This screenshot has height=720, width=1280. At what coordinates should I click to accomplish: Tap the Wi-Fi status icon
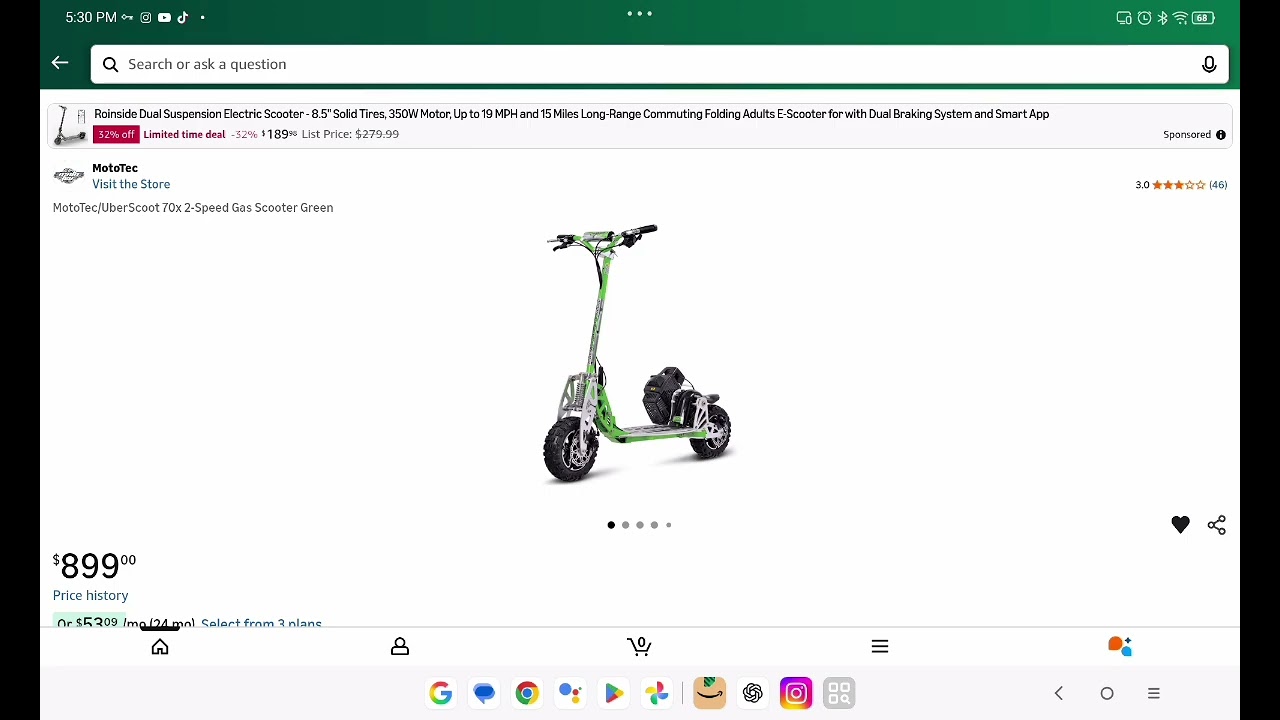click(1180, 18)
